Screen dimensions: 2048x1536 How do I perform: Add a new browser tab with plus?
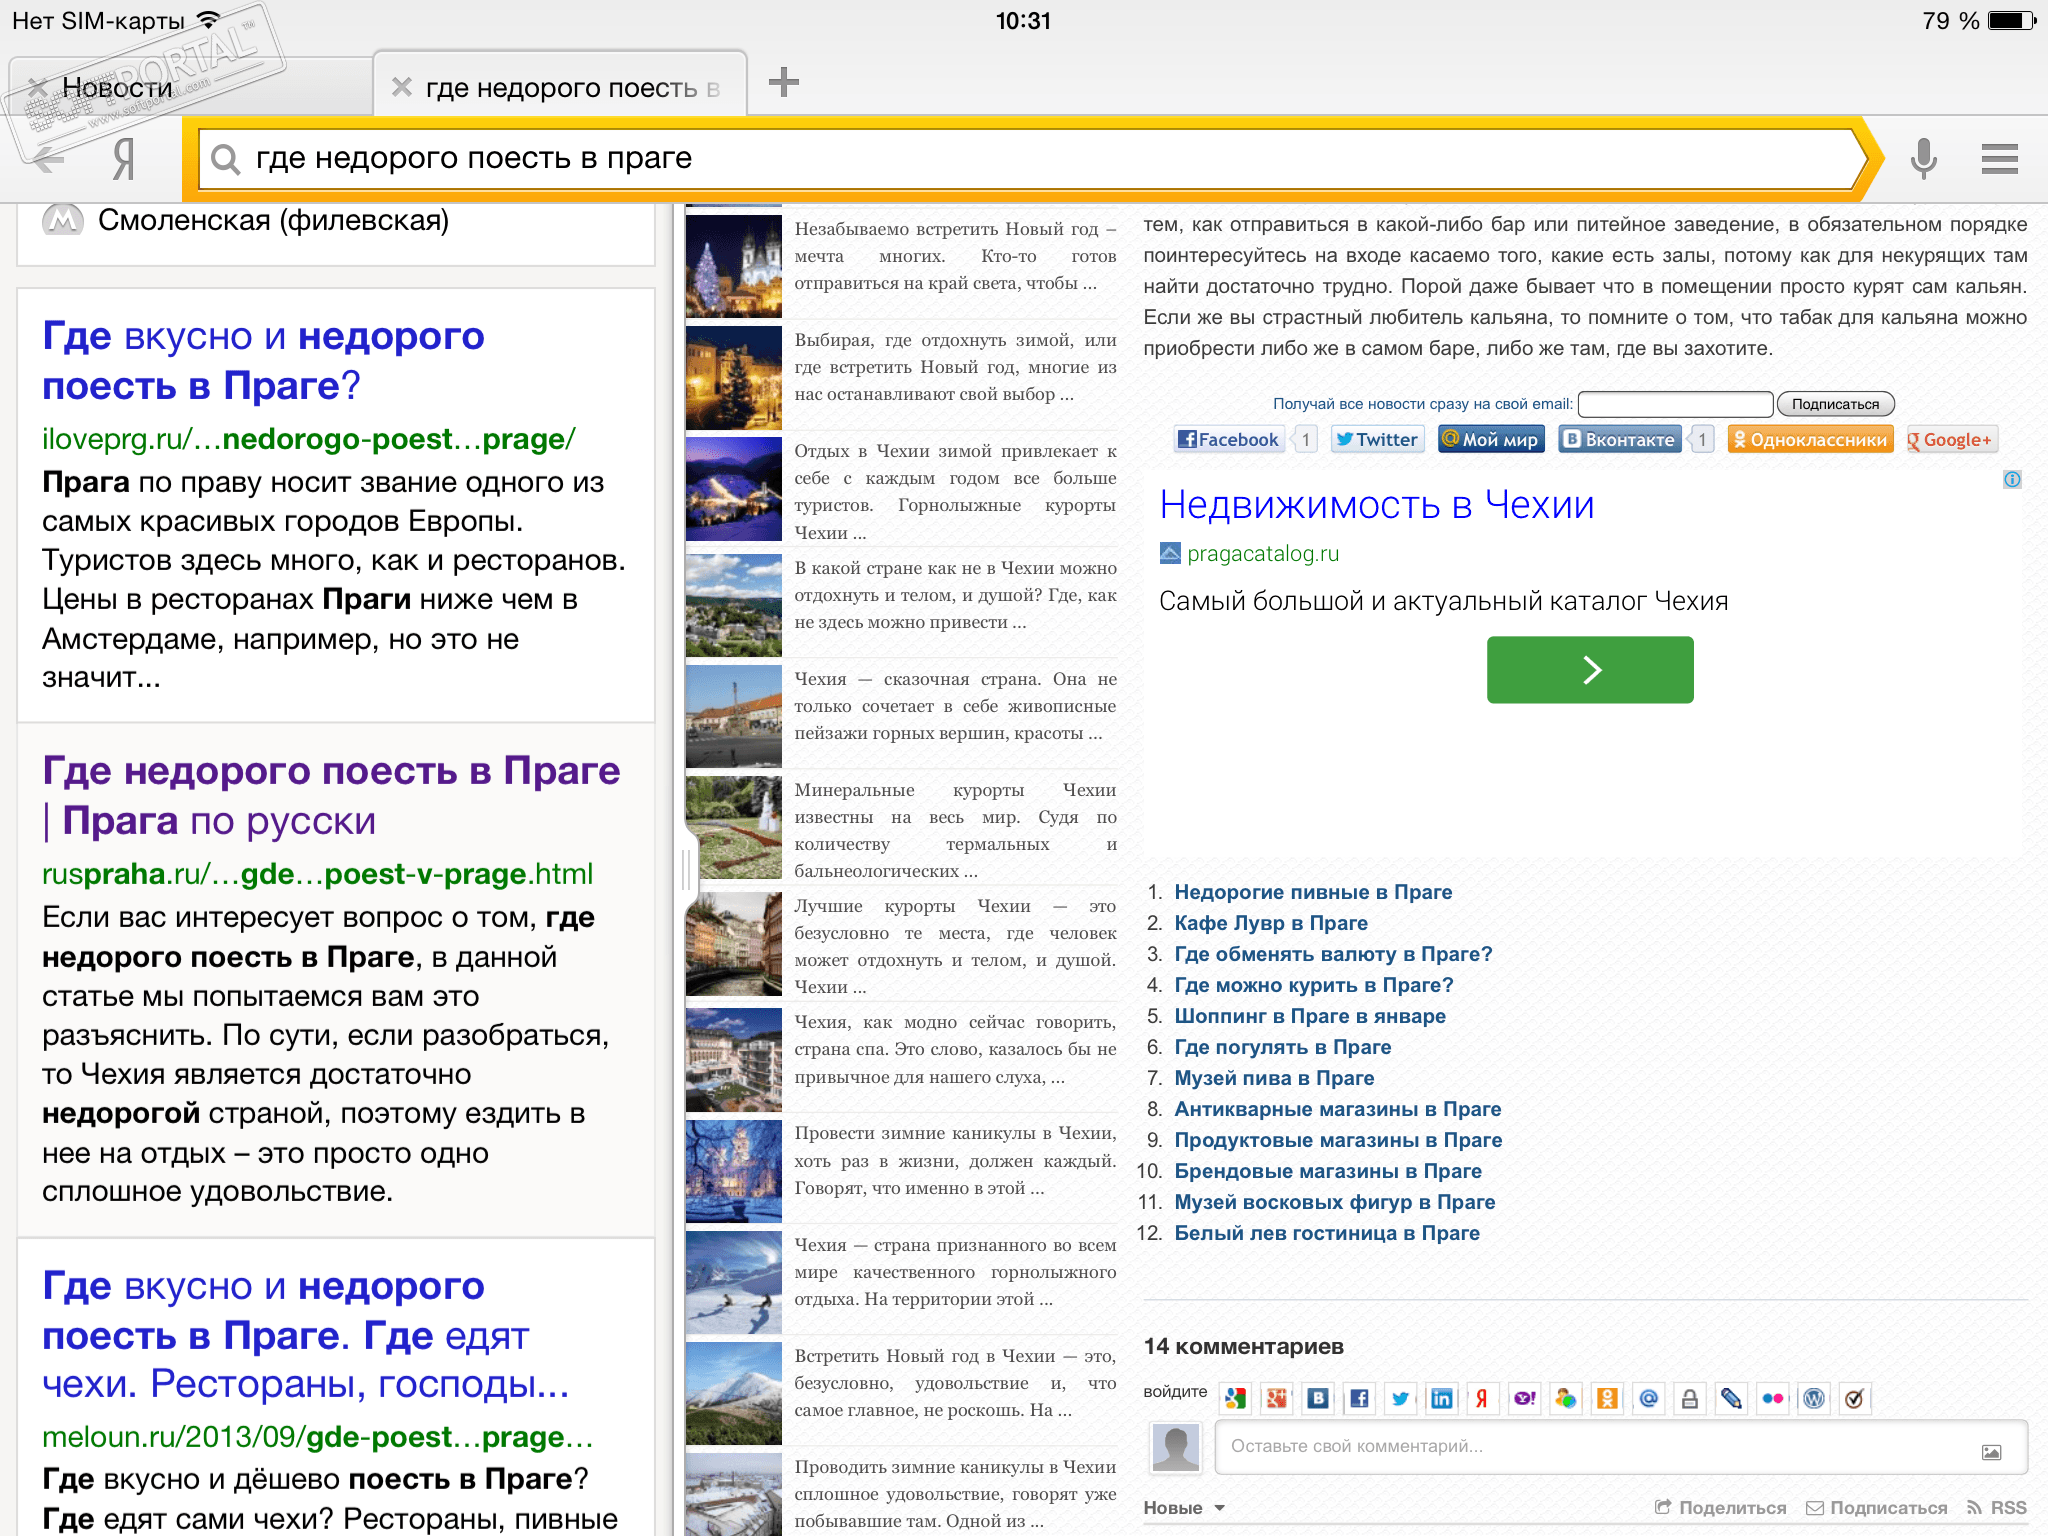(x=784, y=83)
